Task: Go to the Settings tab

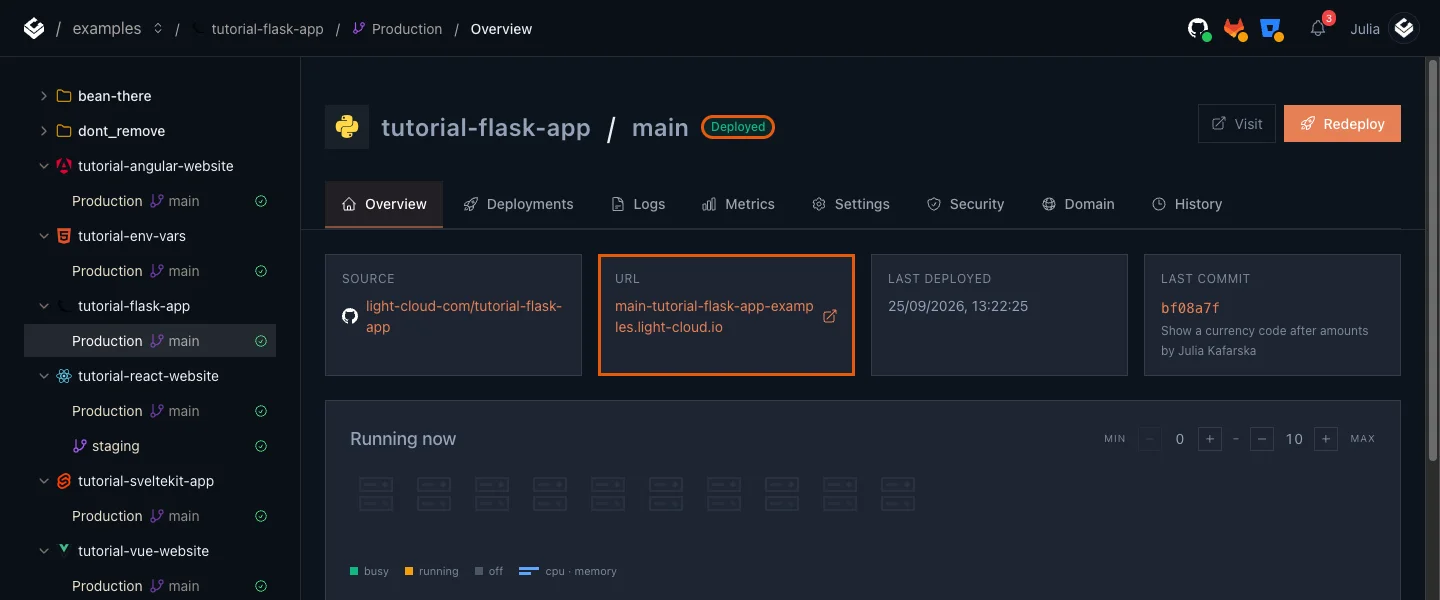Action: [850, 204]
